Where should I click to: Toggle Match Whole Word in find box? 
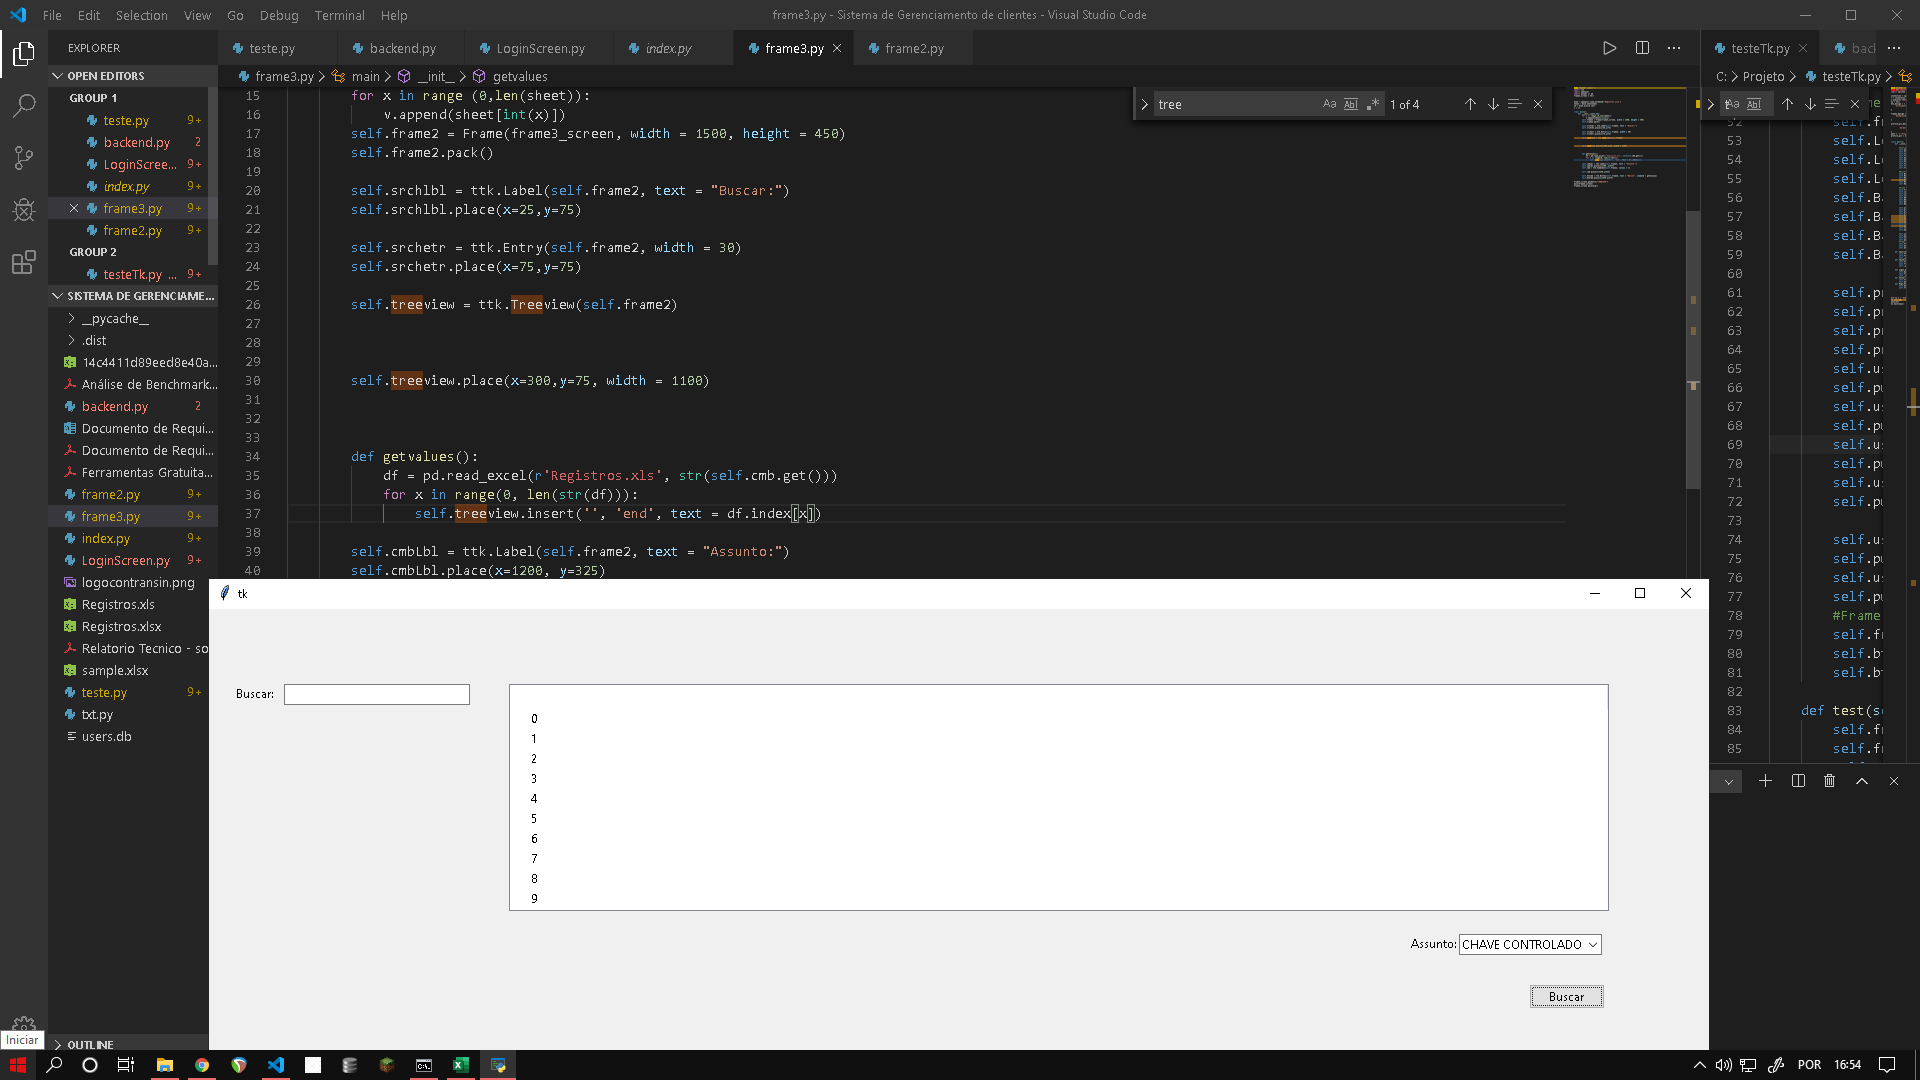[x=1351, y=104]
